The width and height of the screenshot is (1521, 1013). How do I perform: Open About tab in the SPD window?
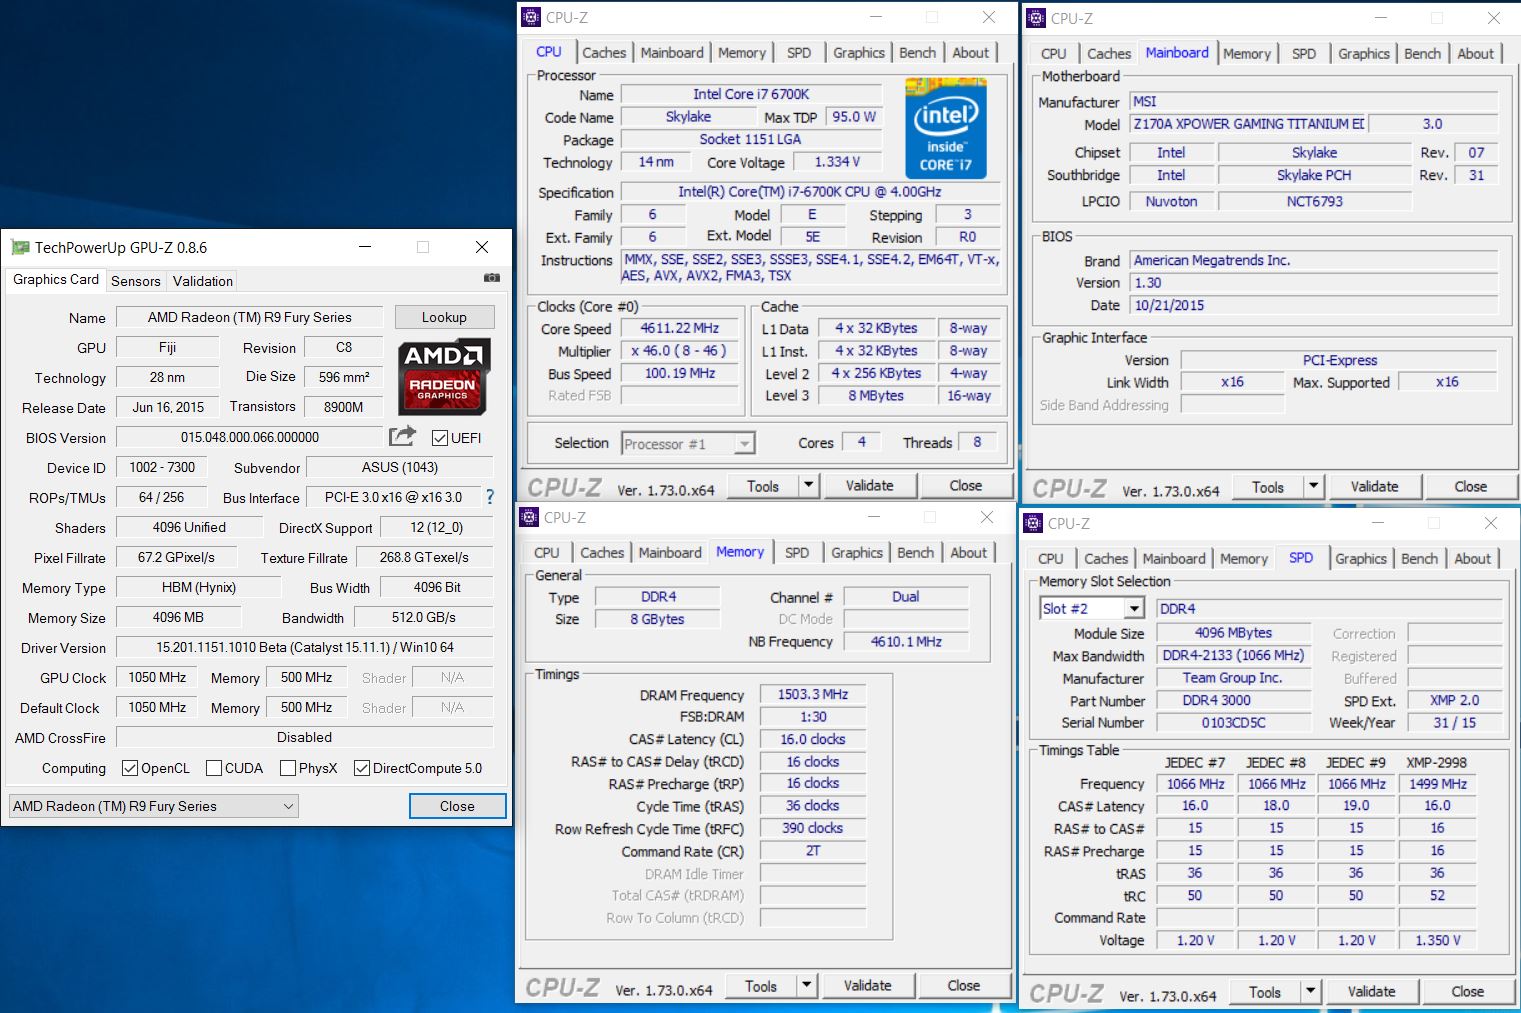pyautogui.click(x=1472, y=559)
